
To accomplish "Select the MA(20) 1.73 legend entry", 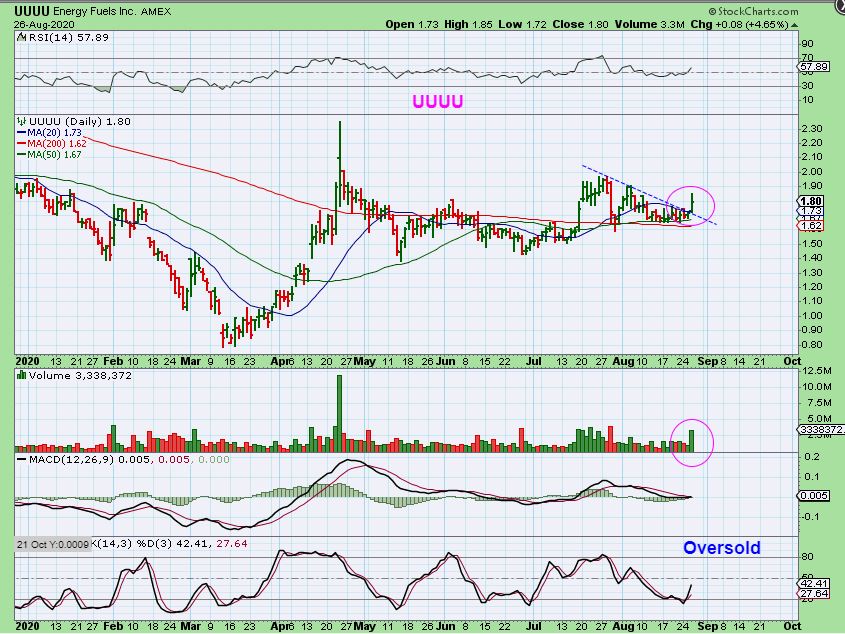I will click(50, 133).
